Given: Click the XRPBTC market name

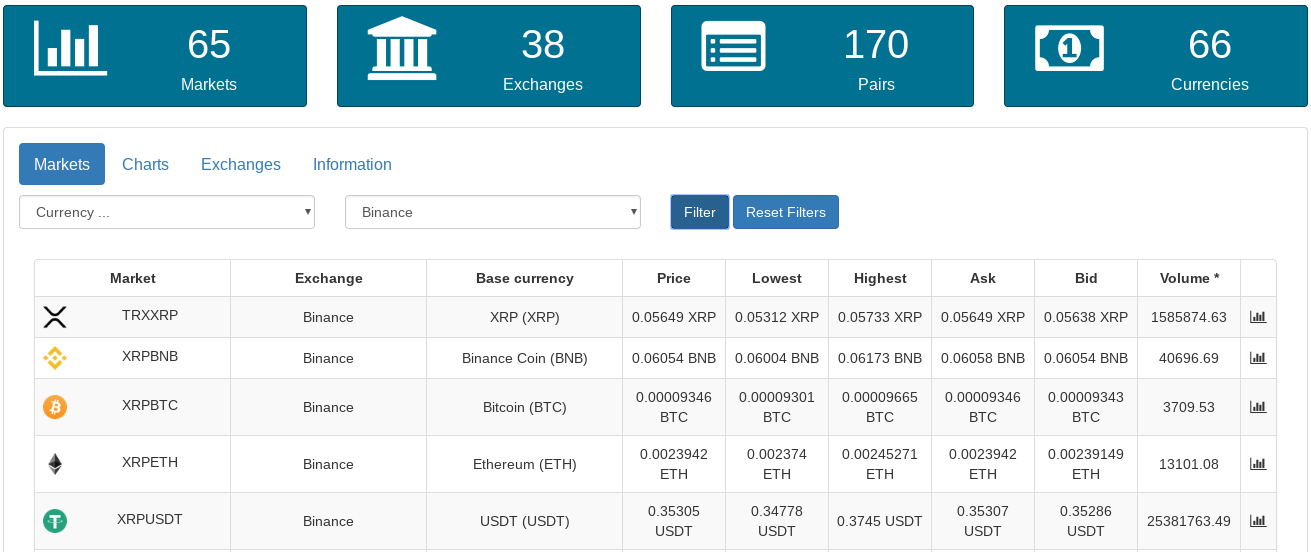Looking at the screenshot, I should [x=150, y=405].
